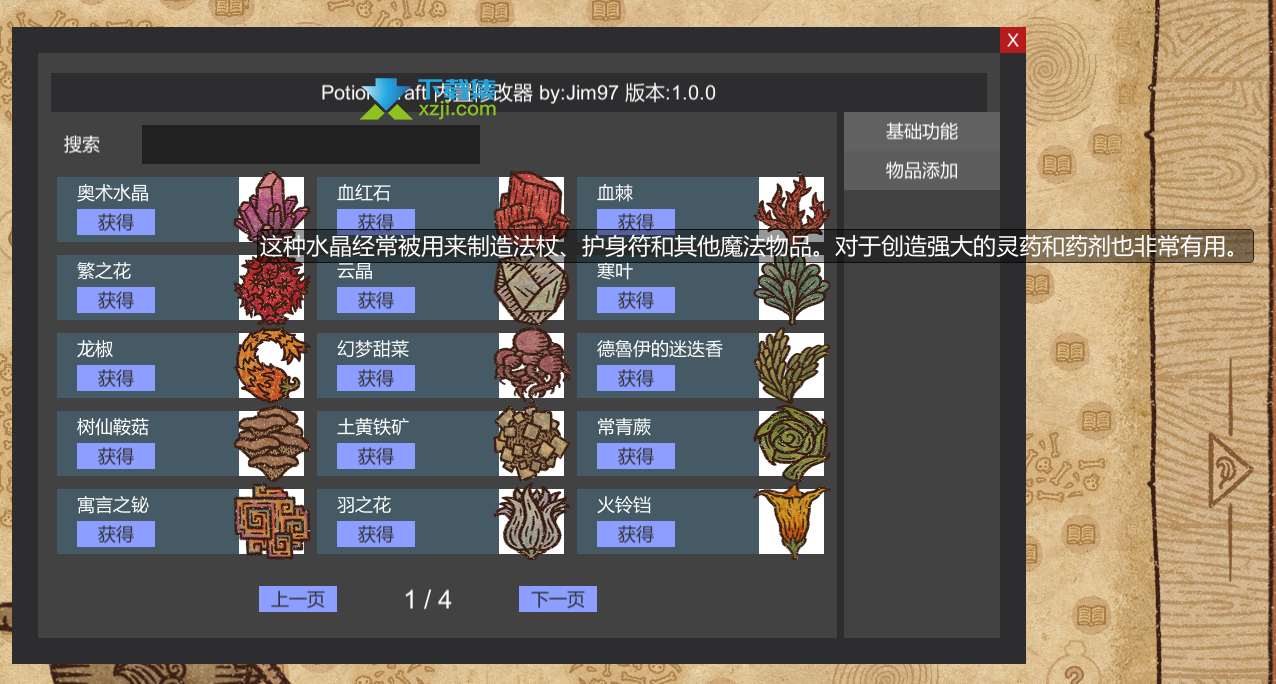Click the 德鲁伊的迷迭香 rosemary icon

pos(791,365)
